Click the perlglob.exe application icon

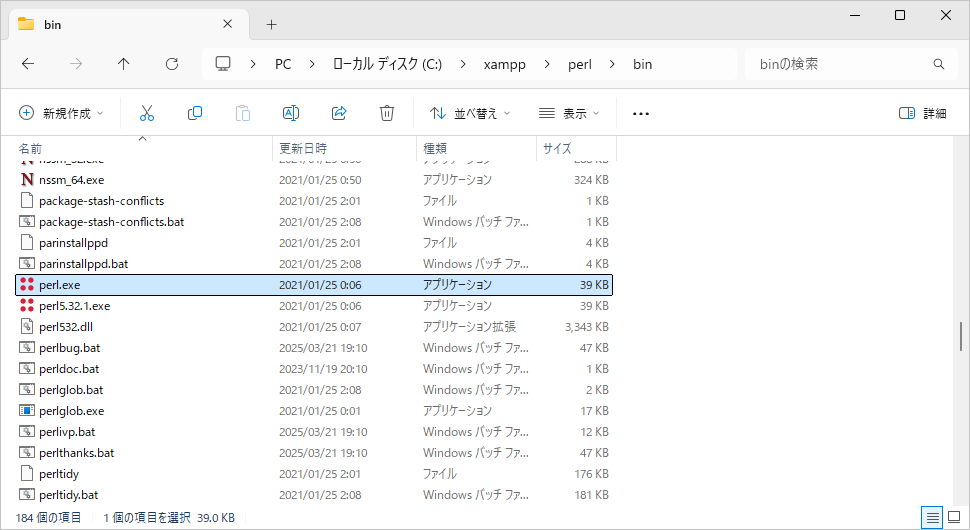27,411
